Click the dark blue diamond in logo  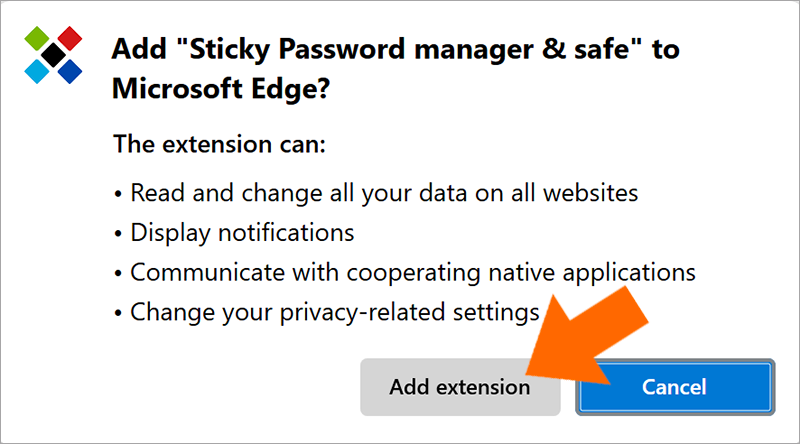tap(70, 71)
